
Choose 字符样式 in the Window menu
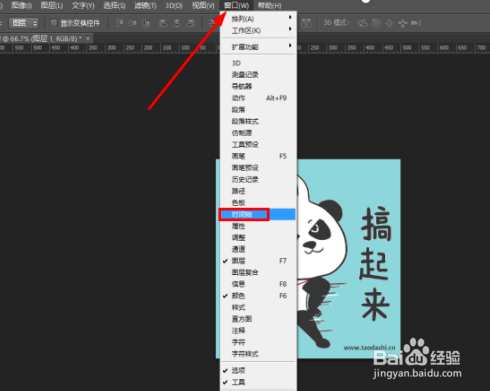(258, 354)
